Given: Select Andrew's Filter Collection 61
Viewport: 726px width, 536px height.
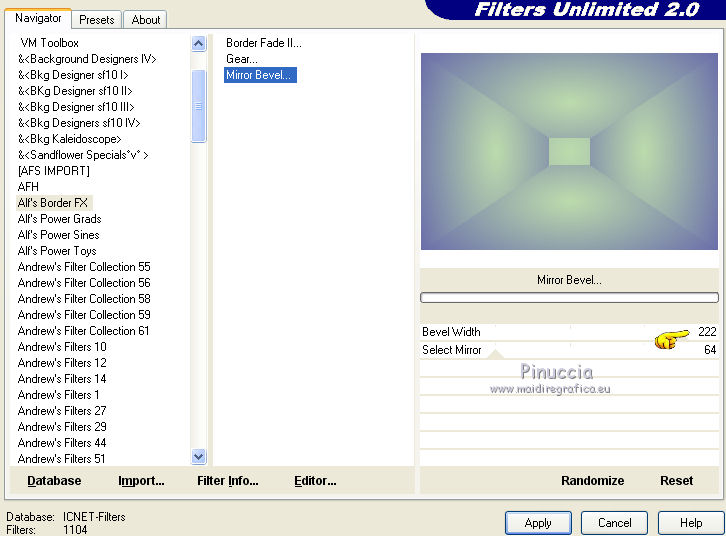Looking at the screenshot, I should pos(83,331).
